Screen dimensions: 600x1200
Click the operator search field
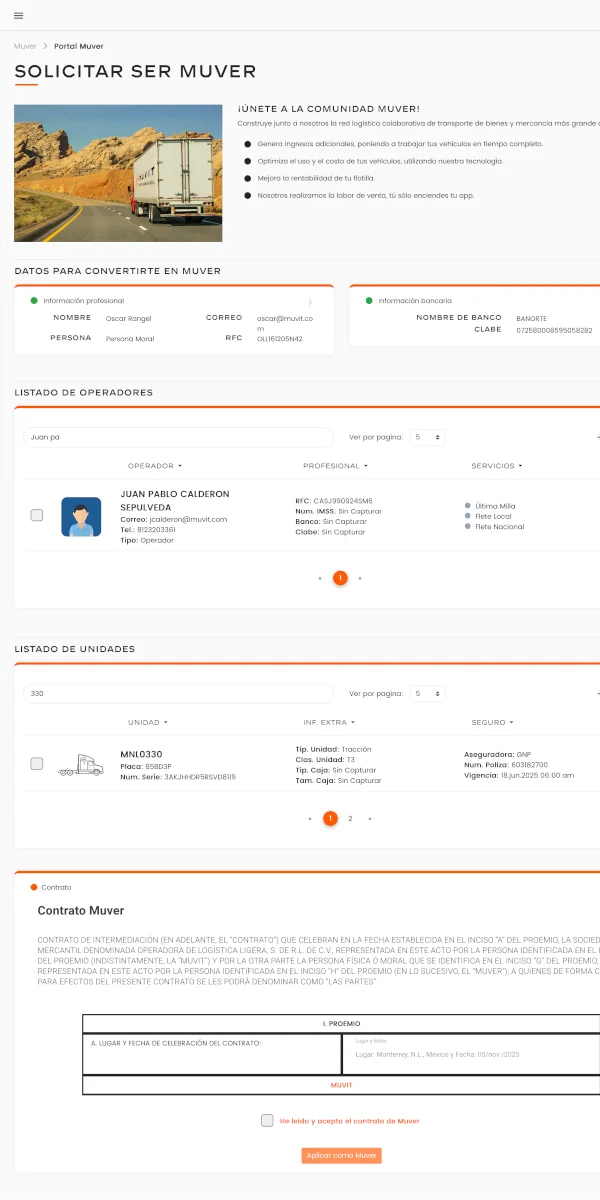point(178,437)
